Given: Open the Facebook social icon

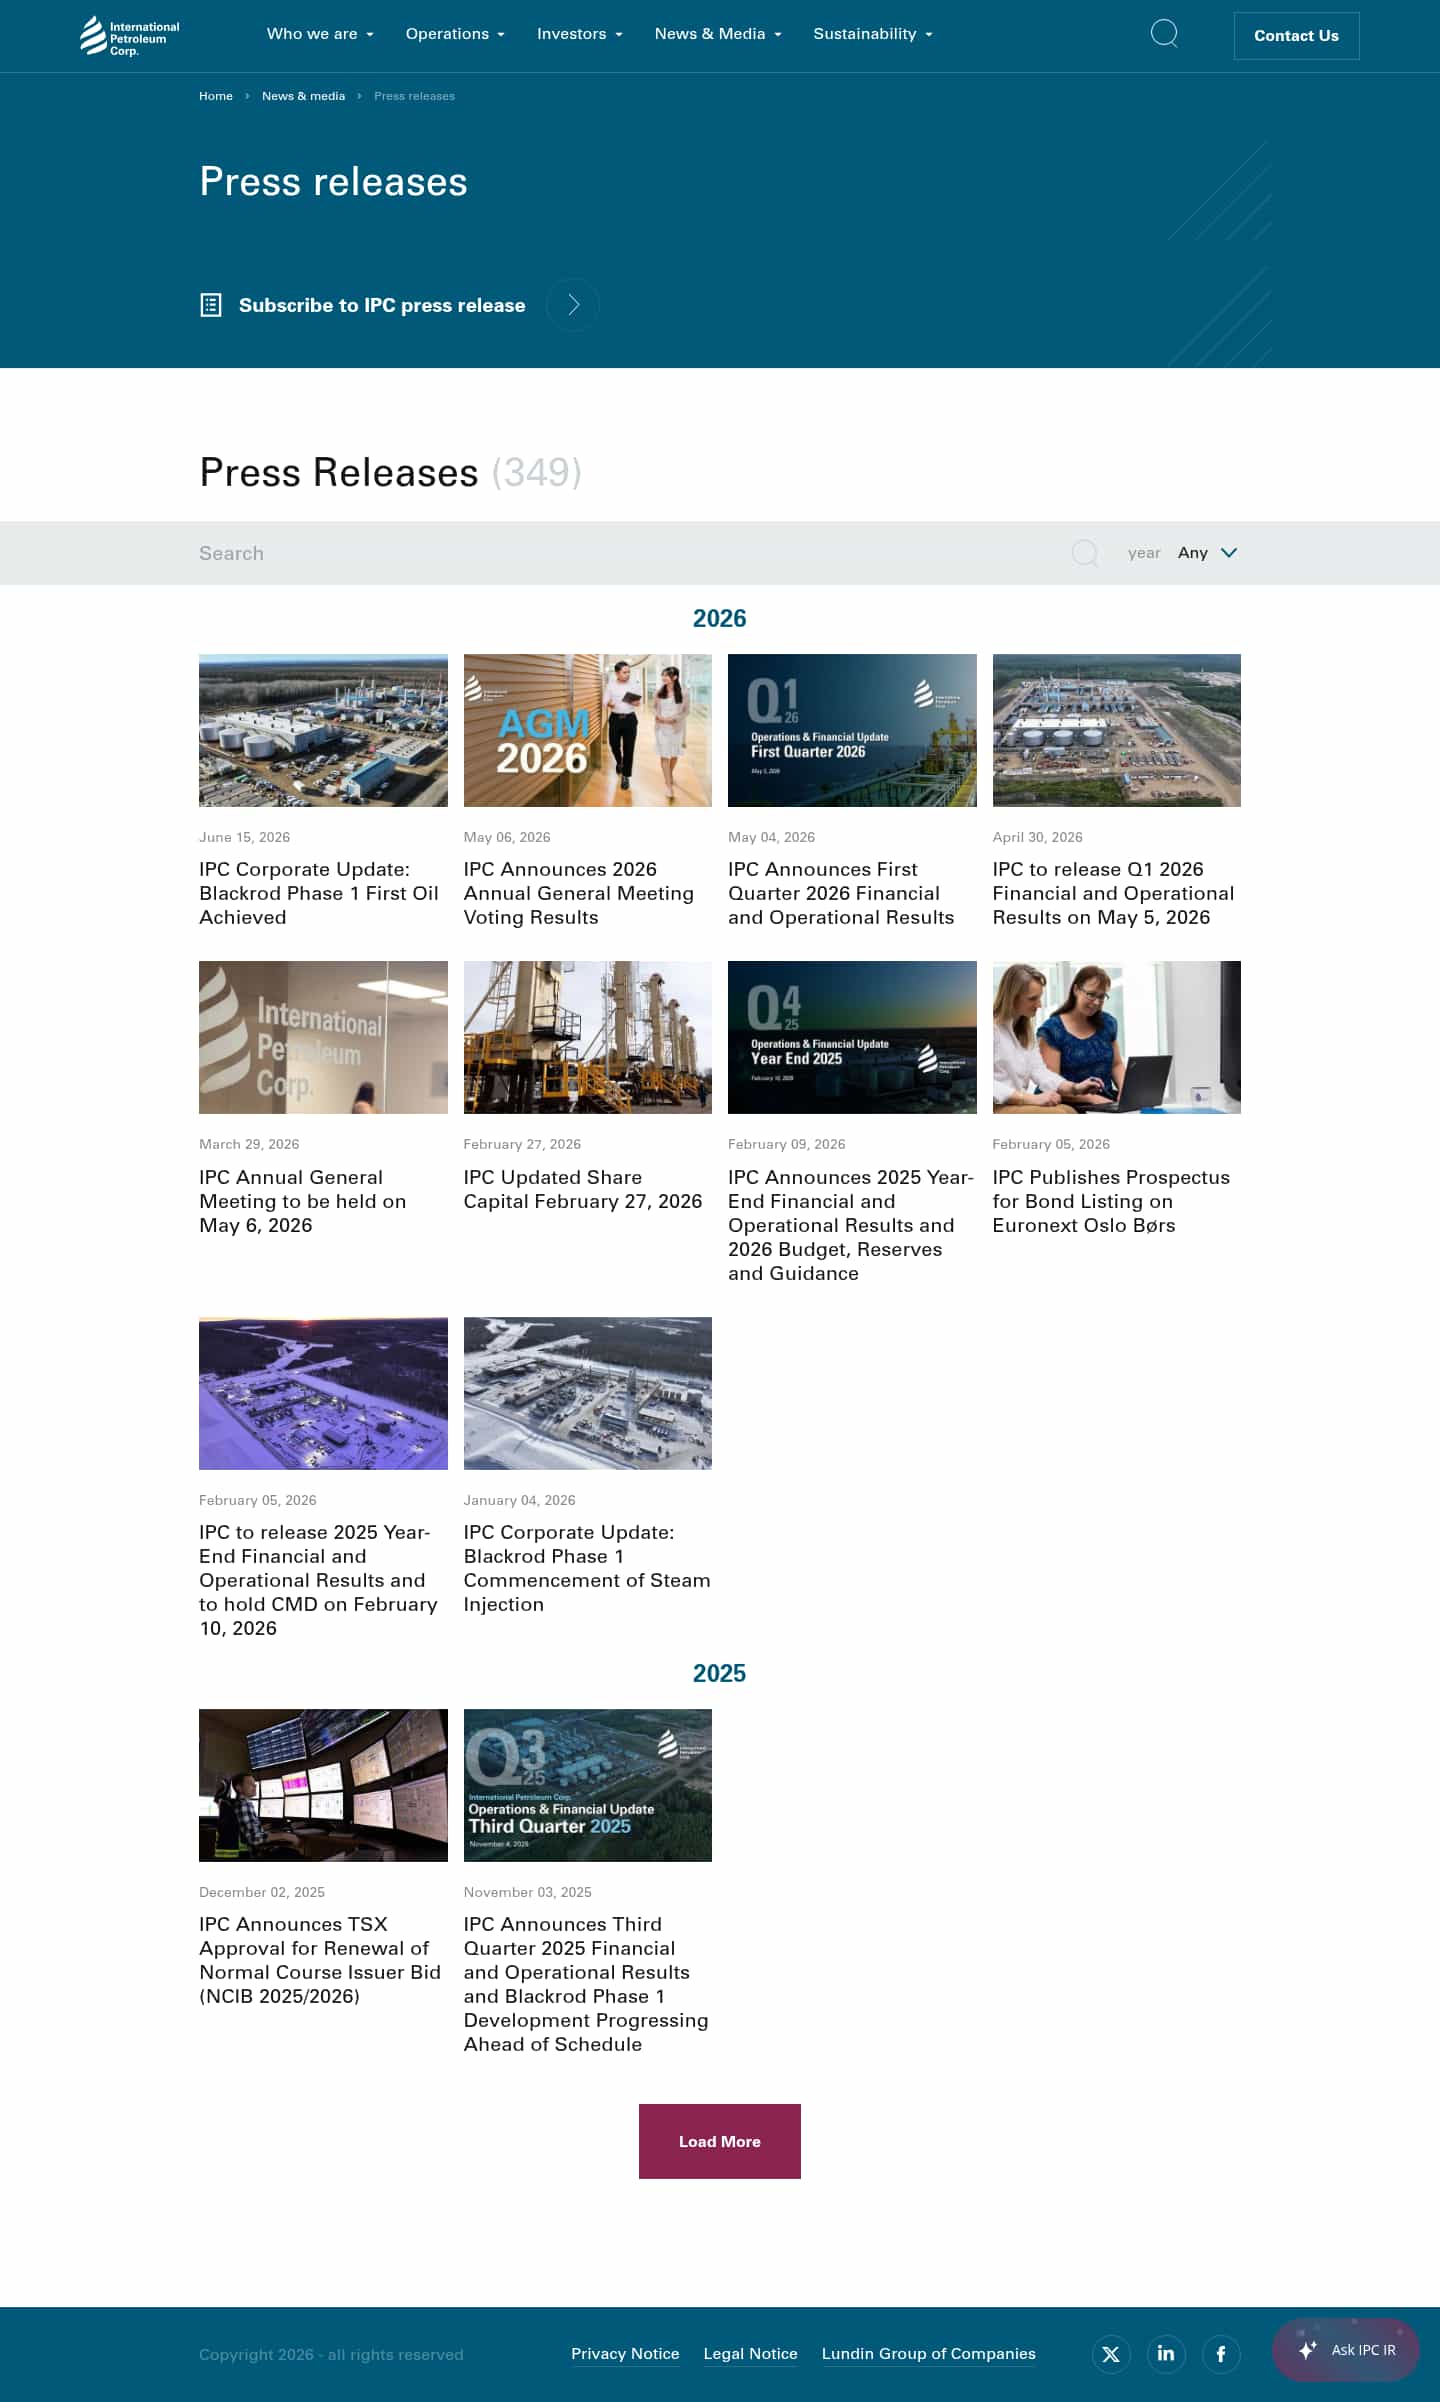Looking at the screenshot, I should point(1221,2354).
